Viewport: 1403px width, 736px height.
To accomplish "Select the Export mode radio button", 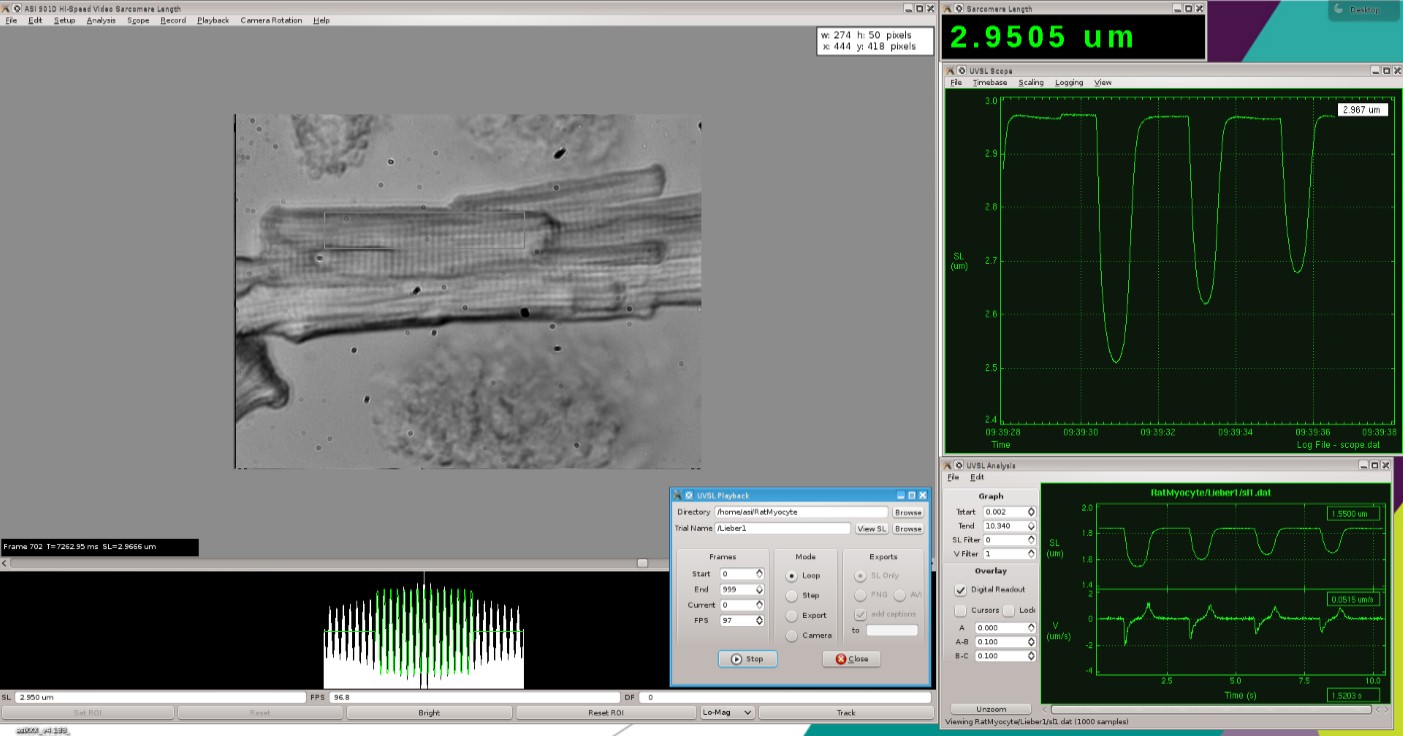I will tap(792, 615).
